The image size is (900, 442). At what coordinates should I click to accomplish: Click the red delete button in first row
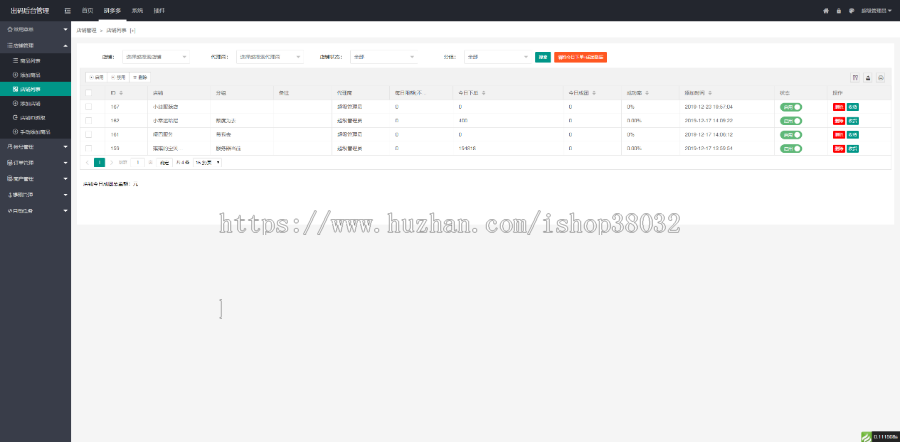click(x=838, y=106)
